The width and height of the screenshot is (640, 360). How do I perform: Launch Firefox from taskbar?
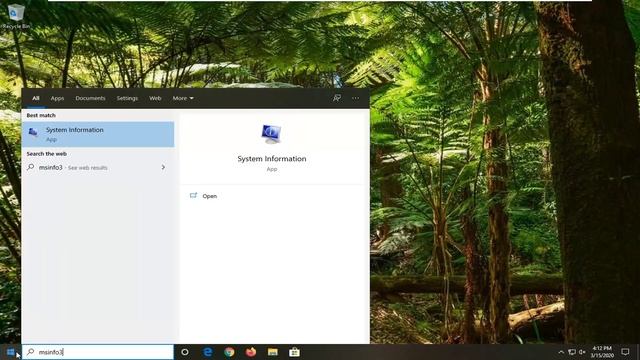[x=251, y=352]
